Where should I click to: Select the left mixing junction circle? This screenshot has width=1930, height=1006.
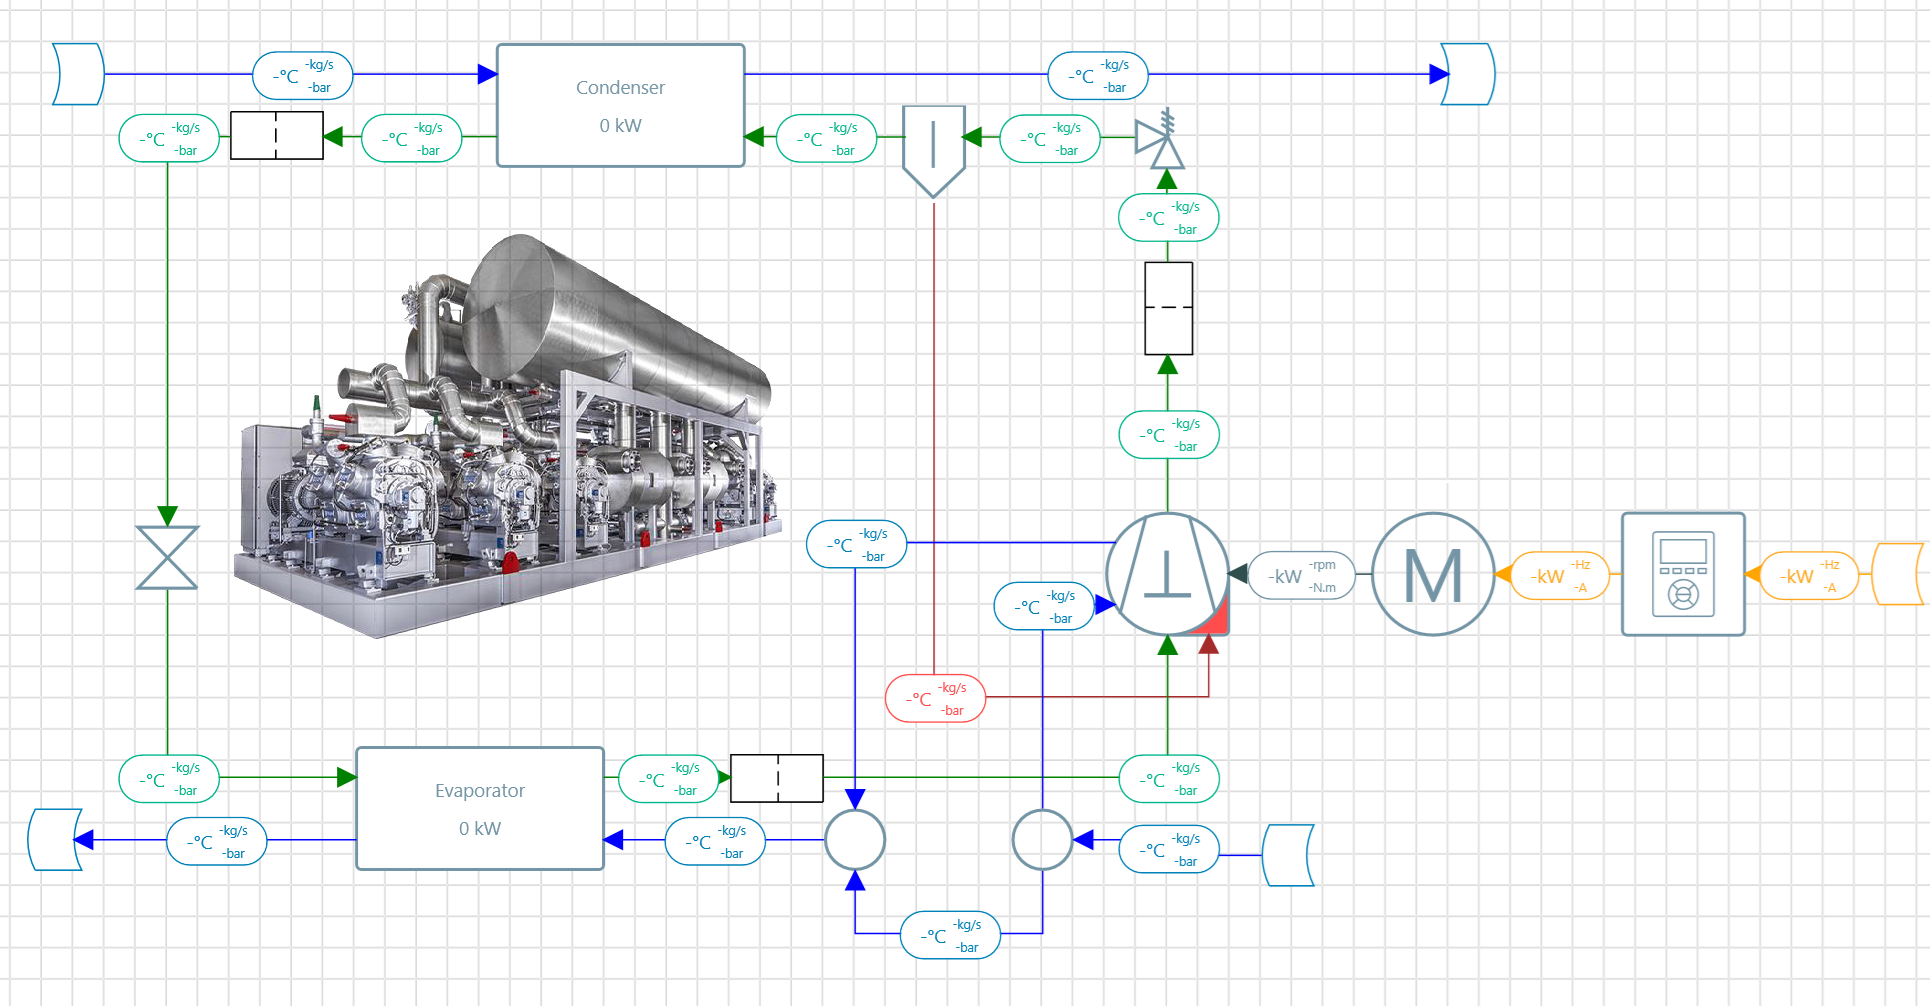pyautogui.click(x=854, y=840)
